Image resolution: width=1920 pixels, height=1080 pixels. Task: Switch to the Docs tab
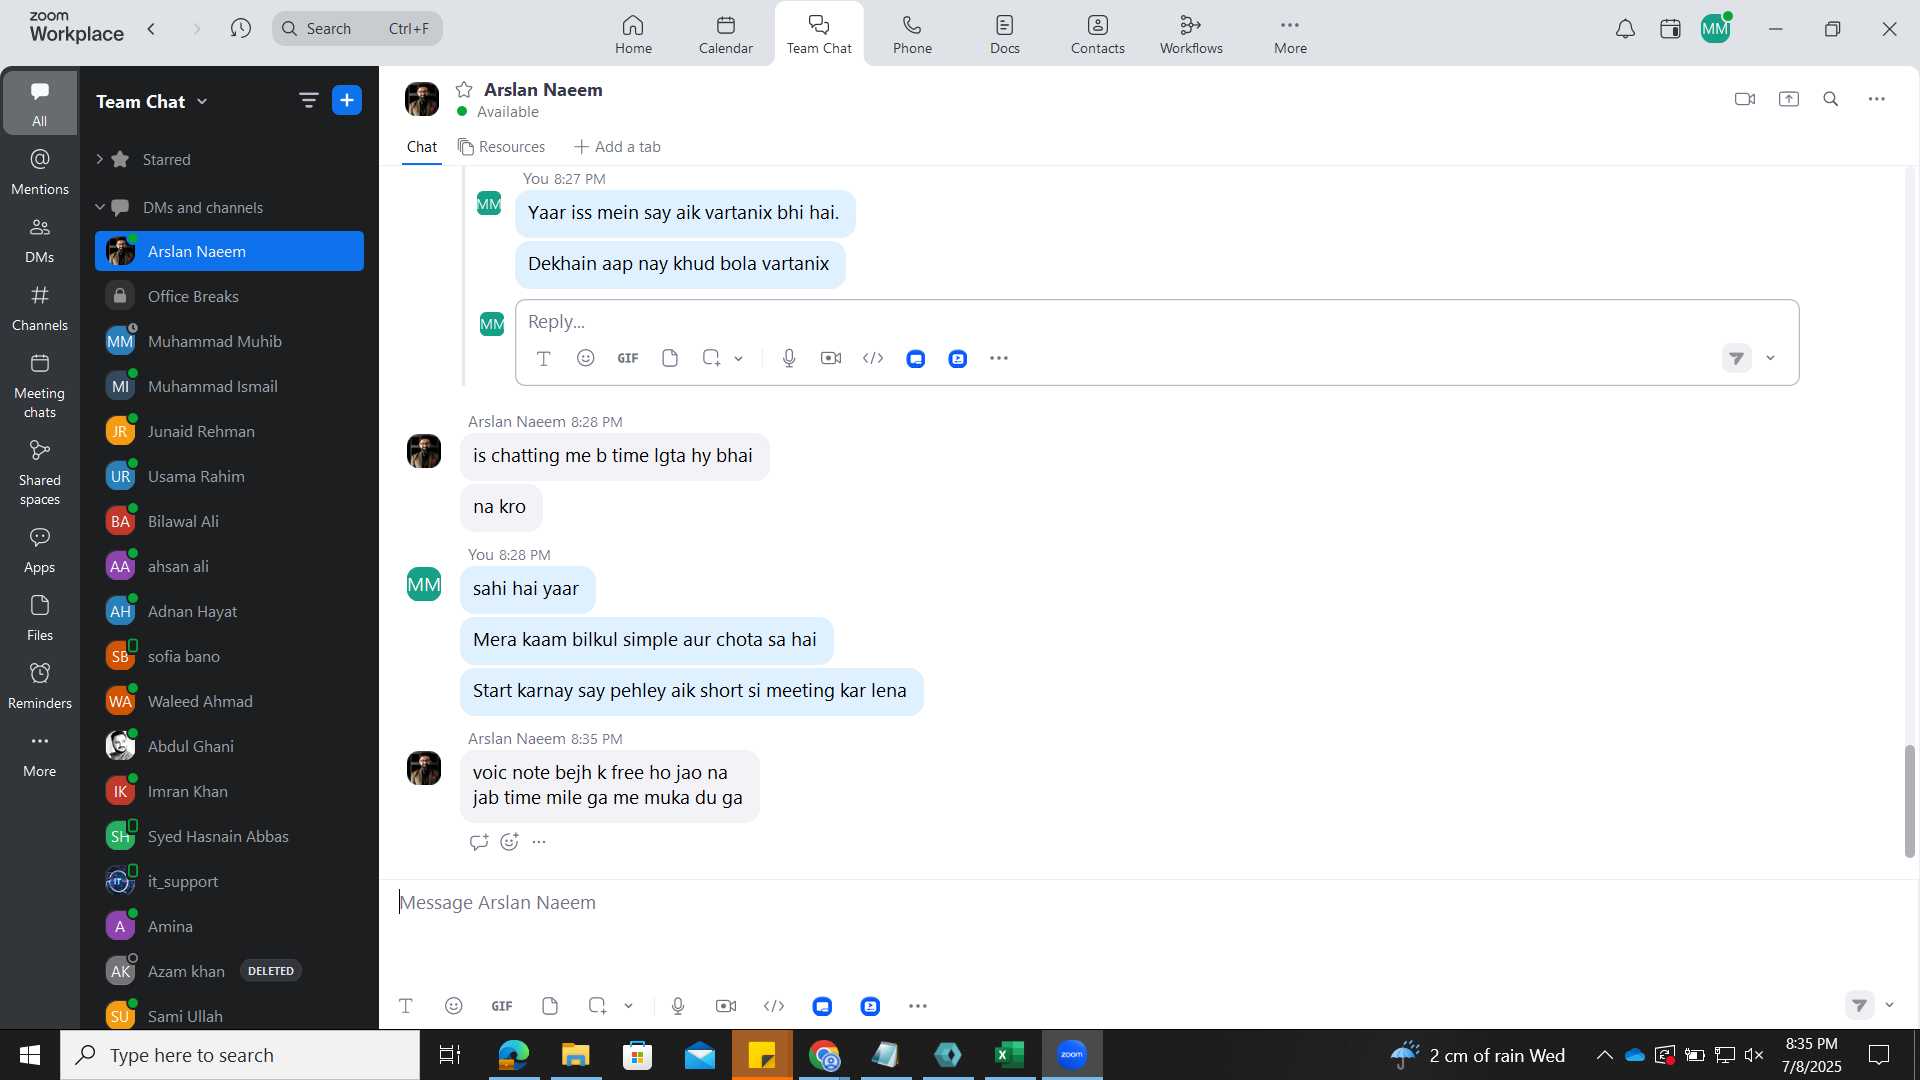1005,34
